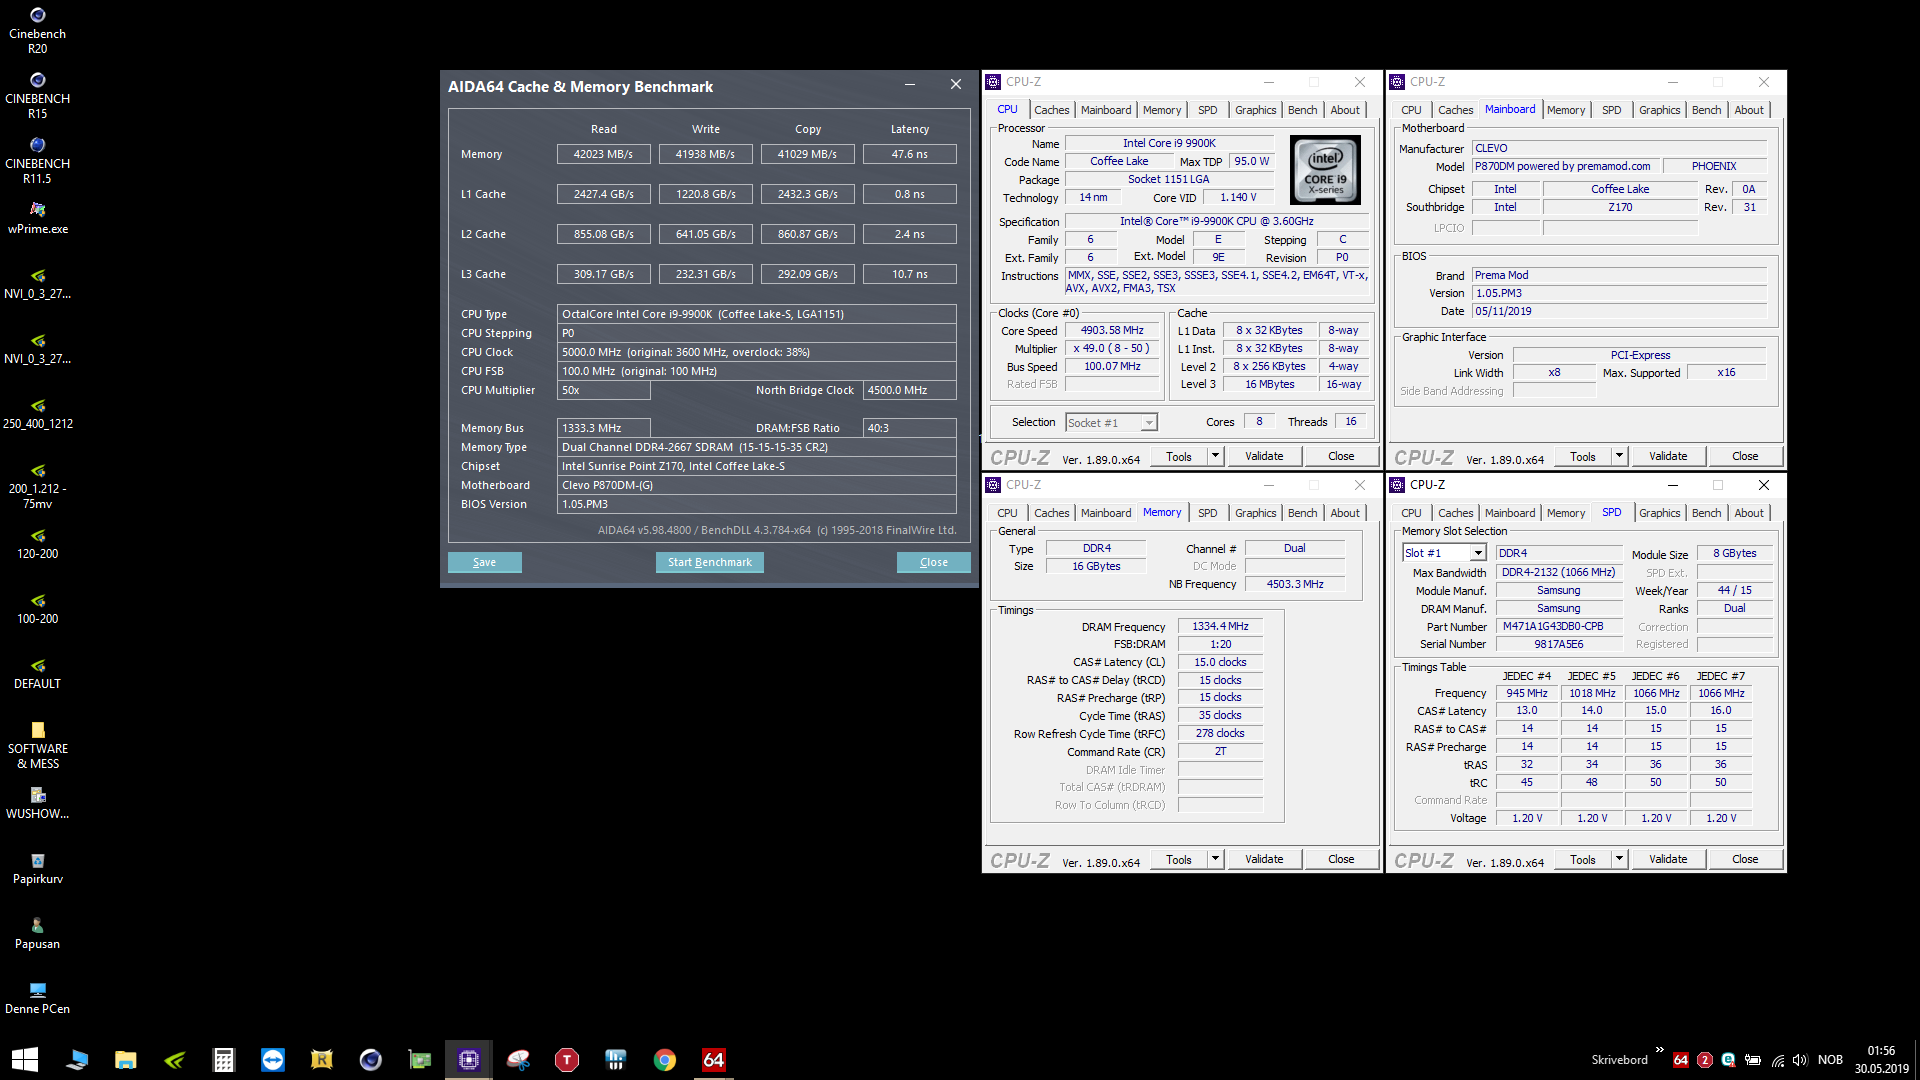Click volume icon in system tray
1920x1080 pixels.
coord(1800,1059)
